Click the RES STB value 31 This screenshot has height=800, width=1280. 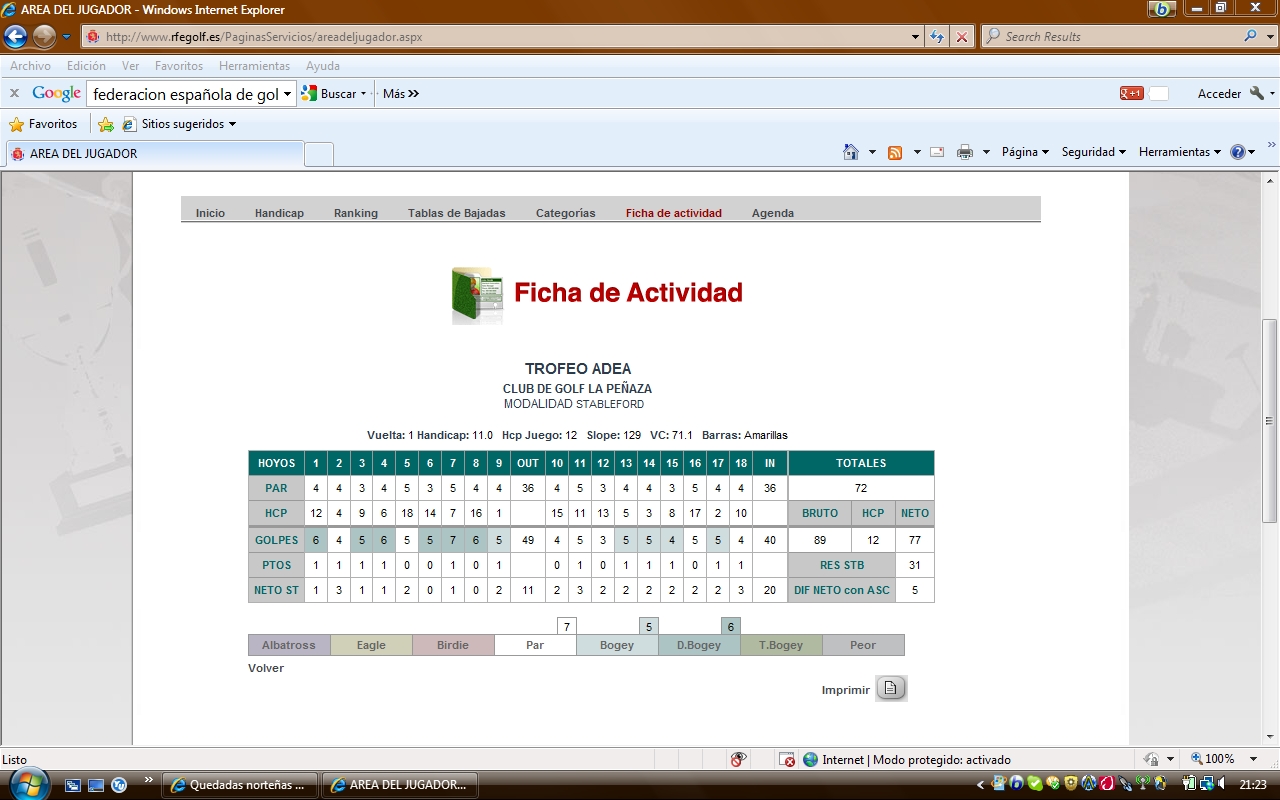coord(914,565)
